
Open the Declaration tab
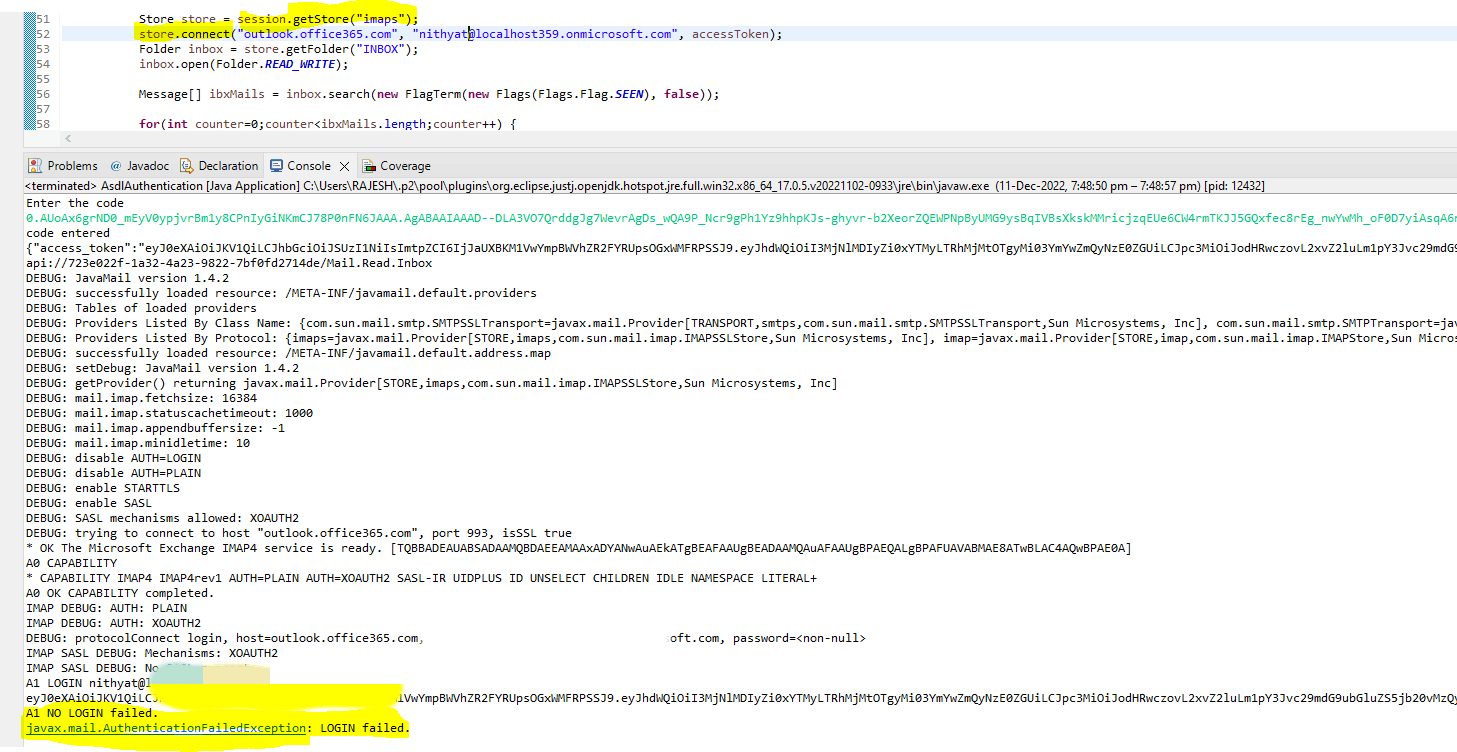(228, 166)
